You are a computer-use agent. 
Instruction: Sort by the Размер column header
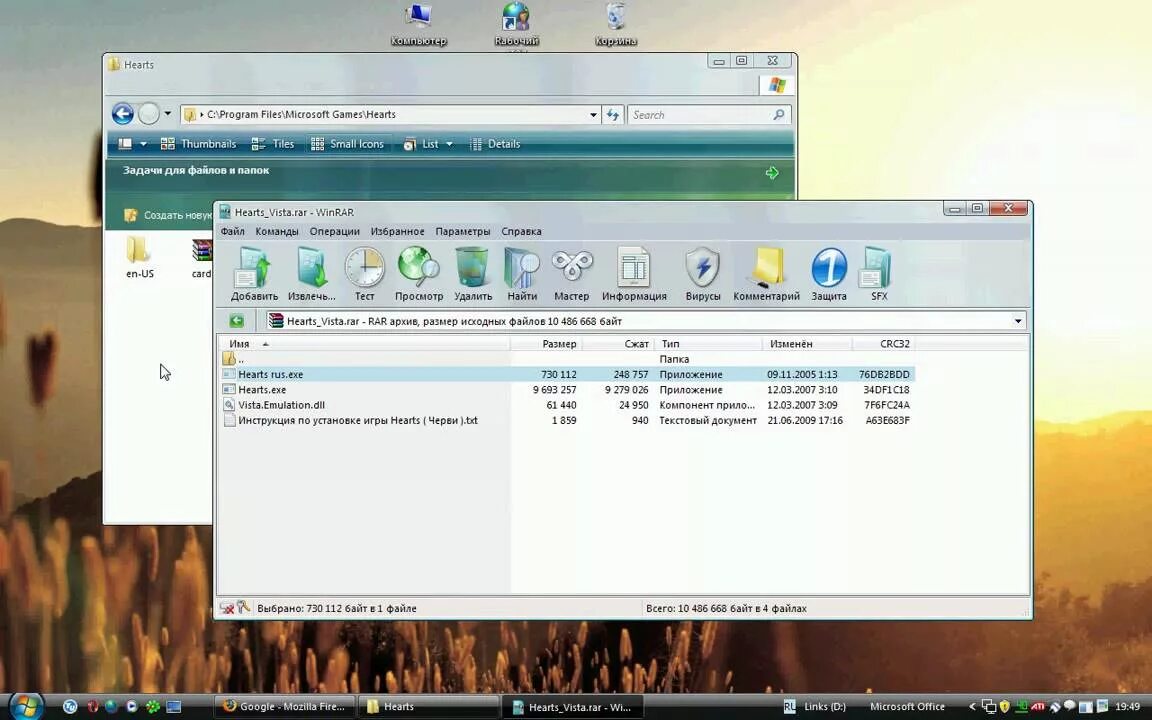[x=559, y=344]
